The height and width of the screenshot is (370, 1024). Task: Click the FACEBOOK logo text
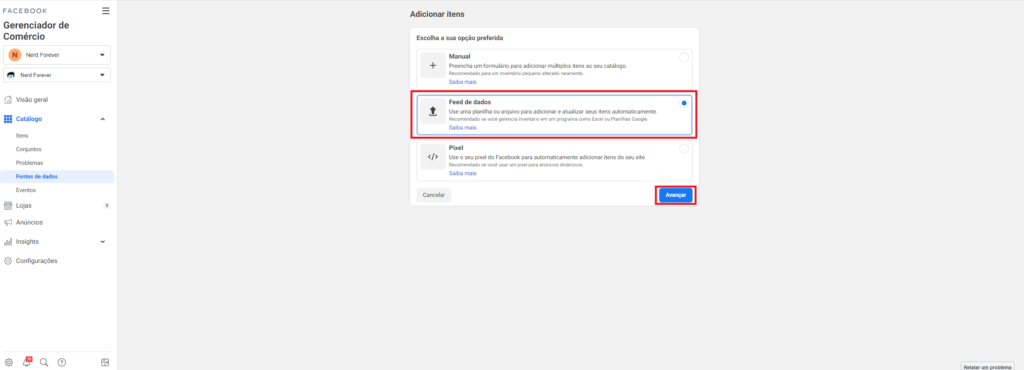(25, 11)
